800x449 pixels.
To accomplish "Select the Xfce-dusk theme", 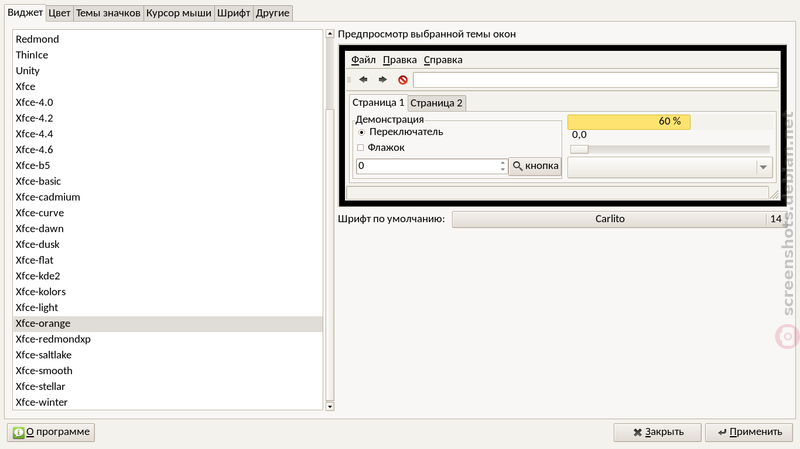I will (x=168, y=245).
